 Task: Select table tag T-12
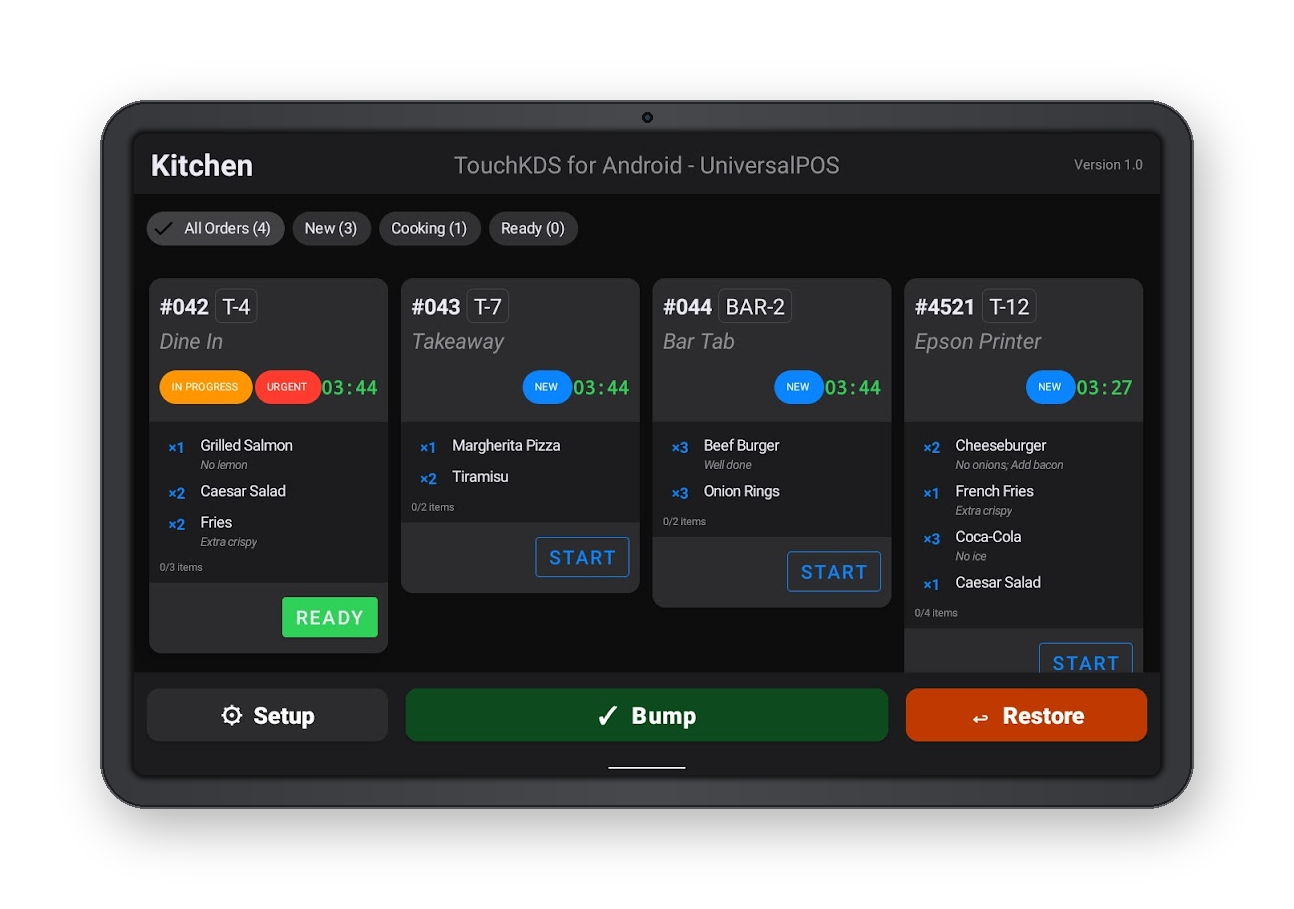1009,307
